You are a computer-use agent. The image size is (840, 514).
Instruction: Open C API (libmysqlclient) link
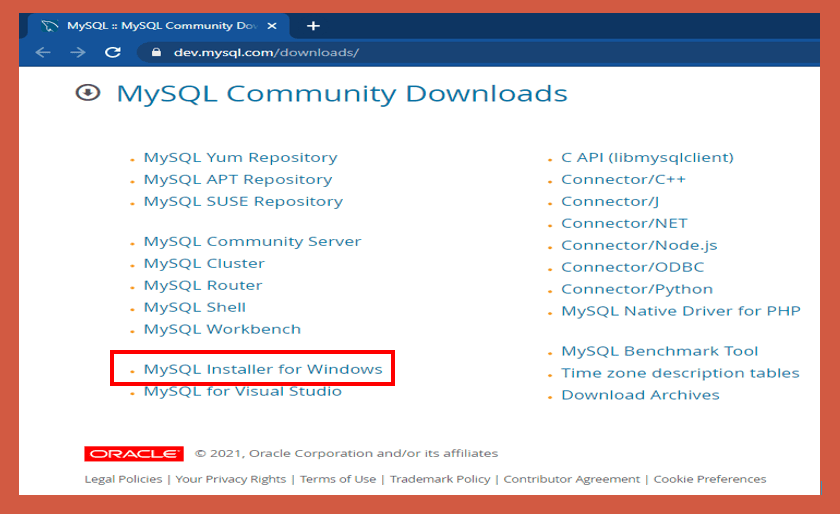point(647,158)
